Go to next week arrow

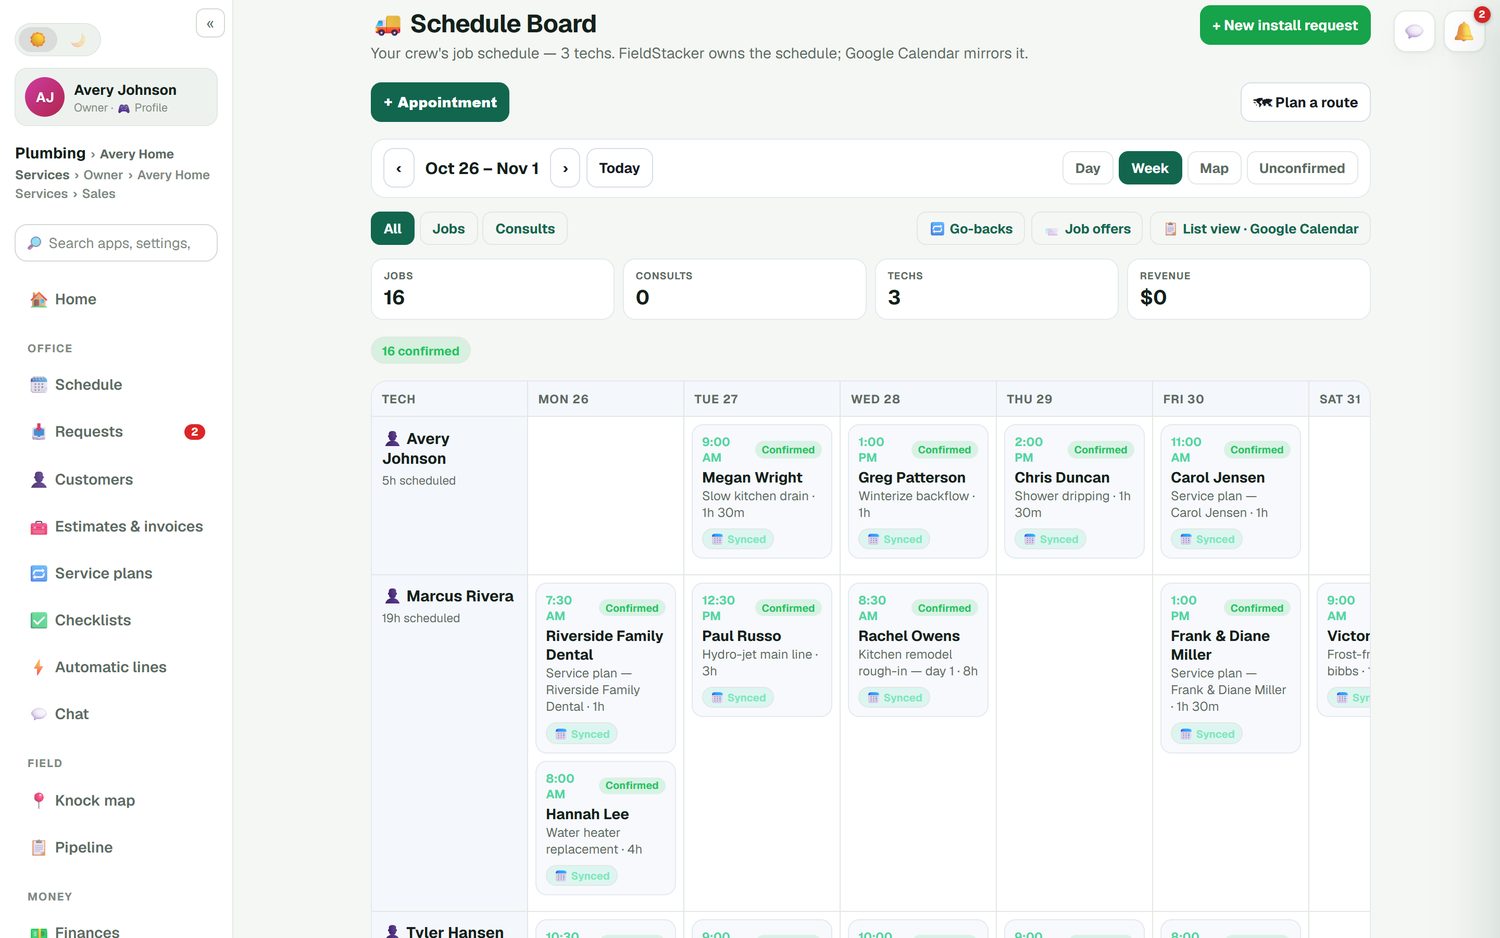tap(565, 168)
